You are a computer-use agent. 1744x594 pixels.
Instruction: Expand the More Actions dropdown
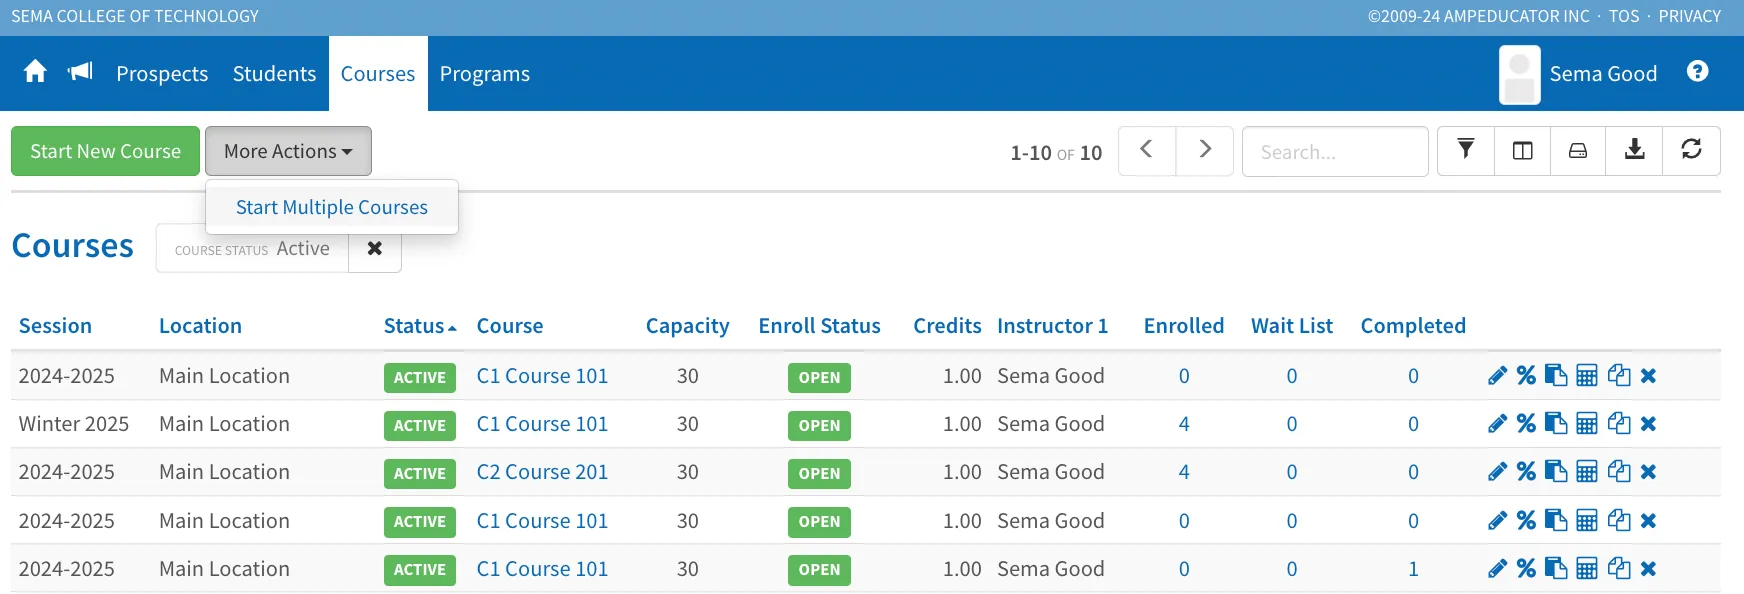(x=288, y=151)
